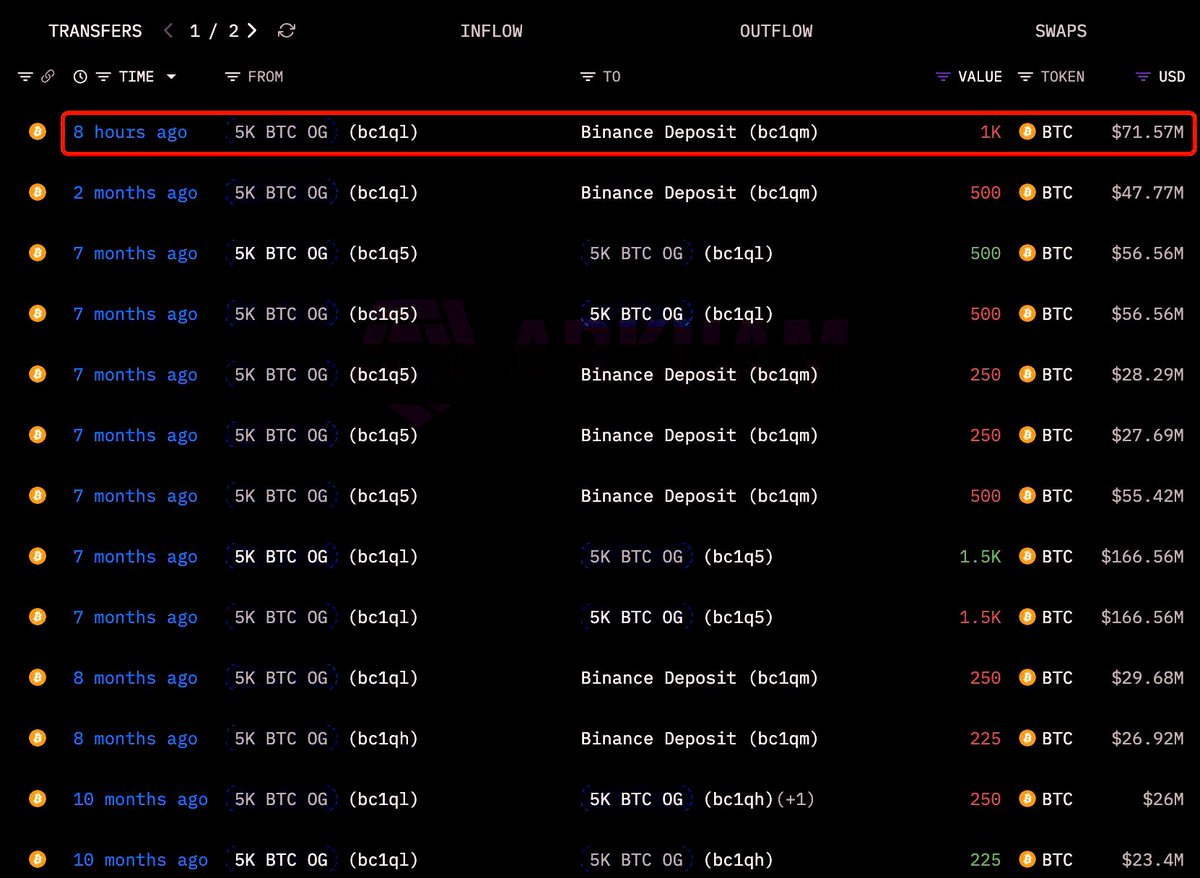Image resolution: width=1200 pixels, height=878 pixels.
Task: Open '10 months ago' link on $23.4M row
Action: click(x=140, y=860)
